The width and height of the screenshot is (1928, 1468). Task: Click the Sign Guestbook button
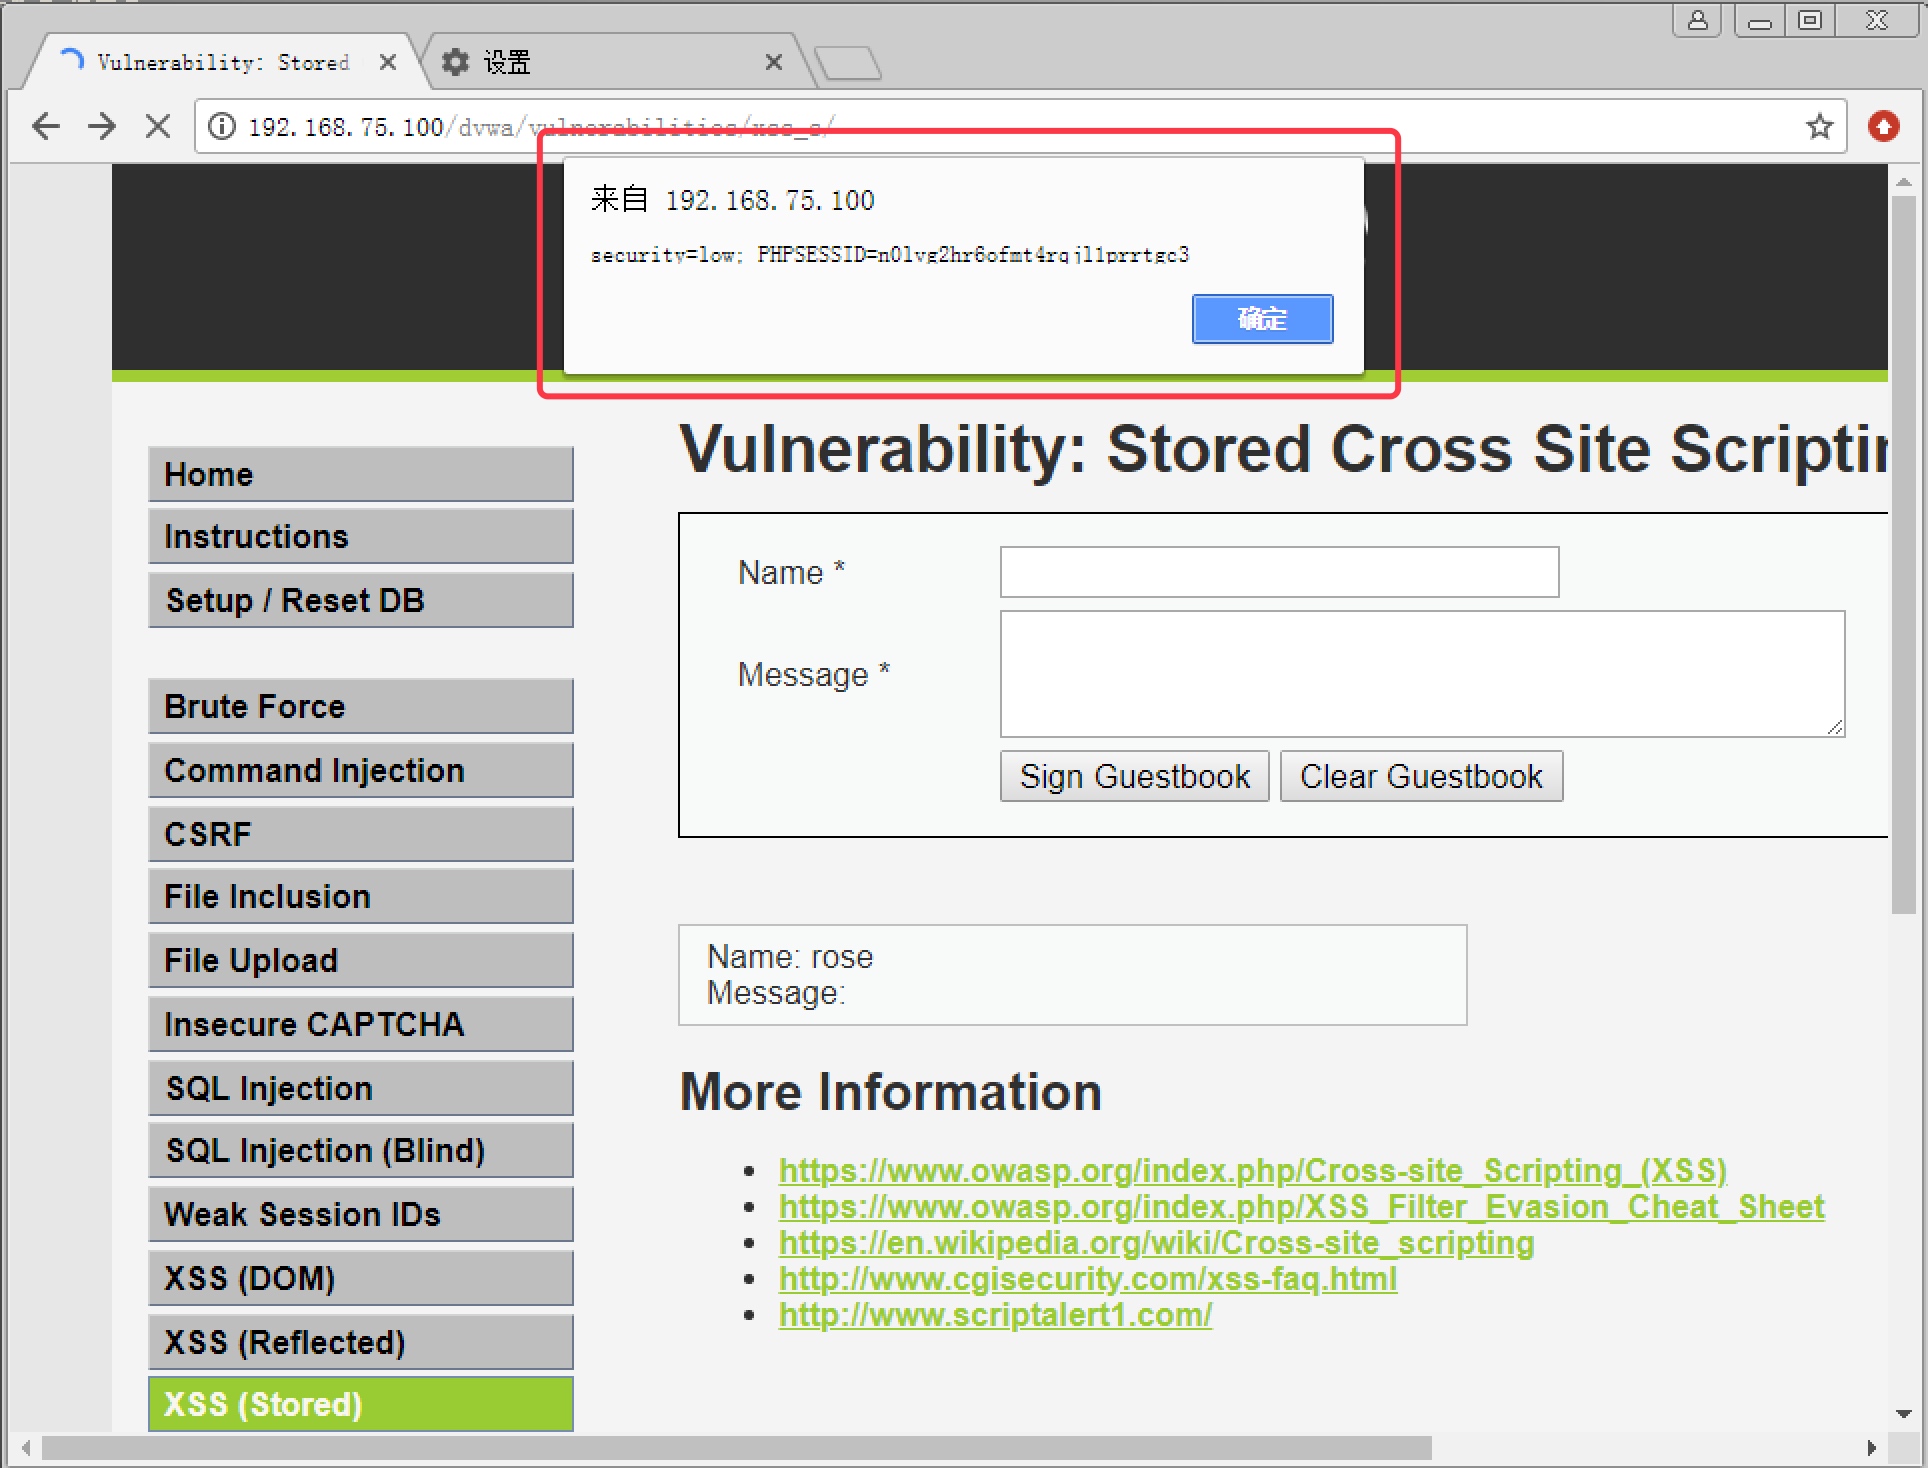tap(1134, 776)
